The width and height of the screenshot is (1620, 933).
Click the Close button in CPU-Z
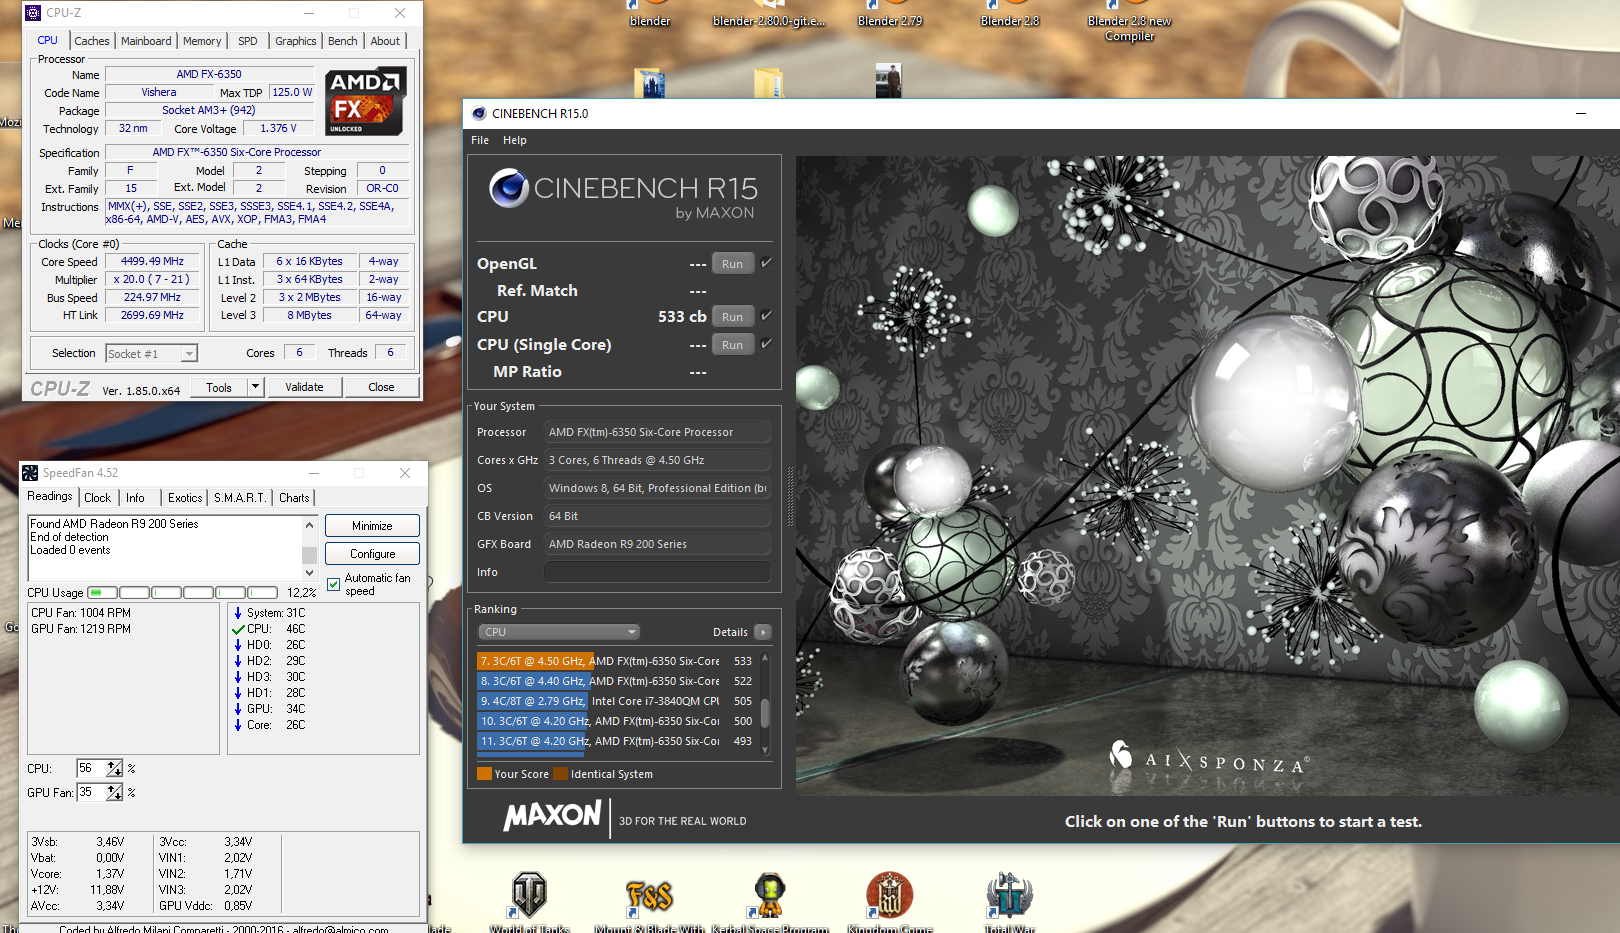click(x=381, y=387)
